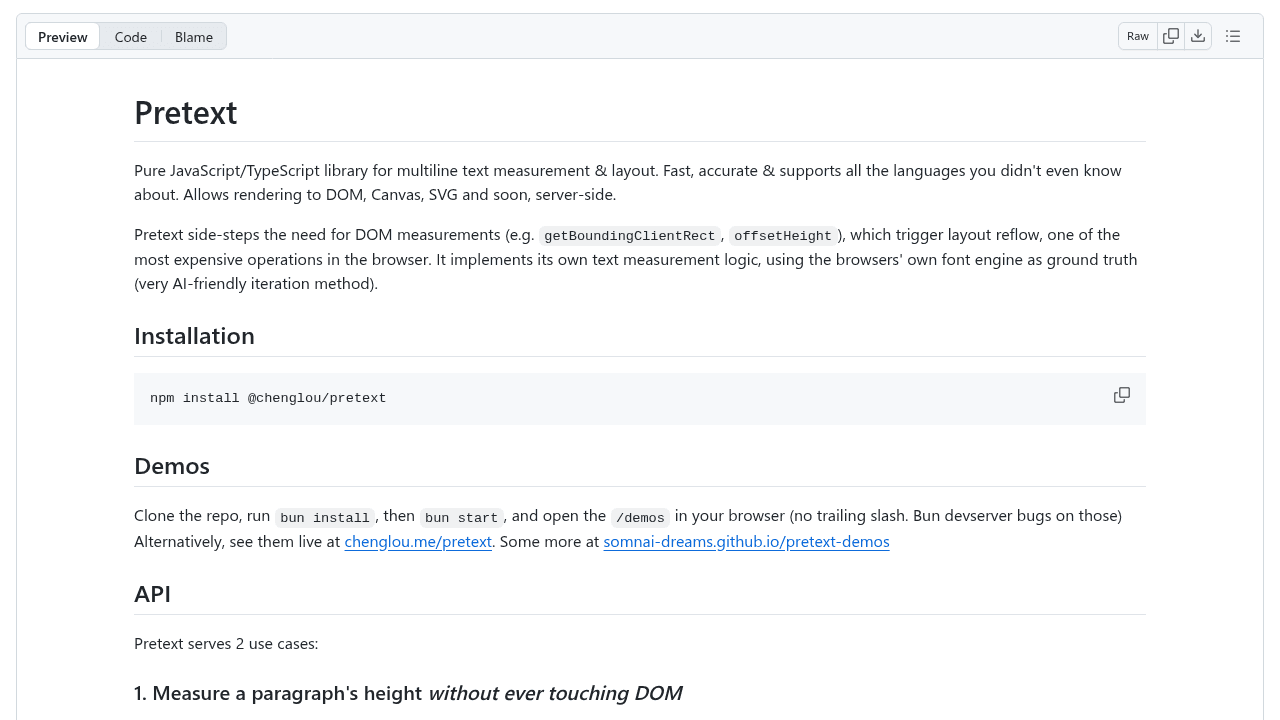
Task: Click the getBoundingClientRect inline code
Action: [x=629, y=236]
